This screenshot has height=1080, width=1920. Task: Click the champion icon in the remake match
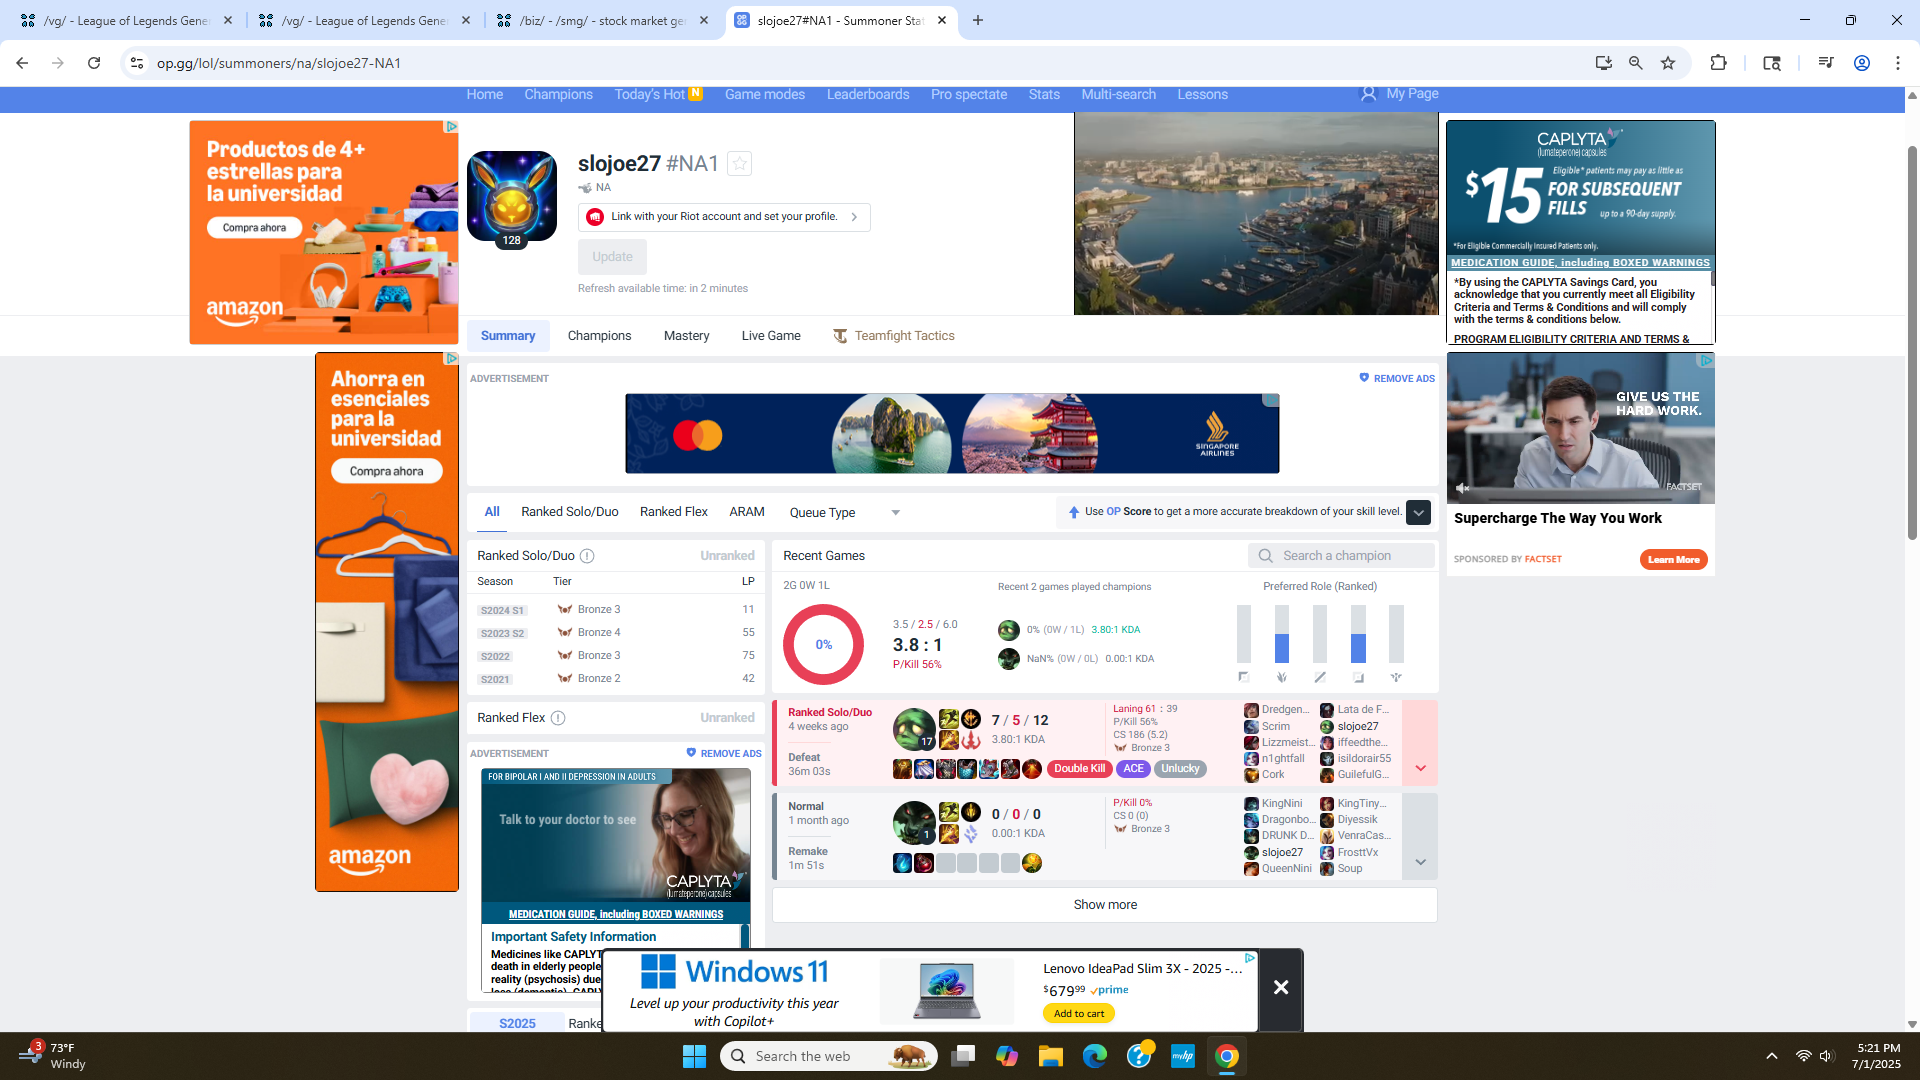point(914,823)
